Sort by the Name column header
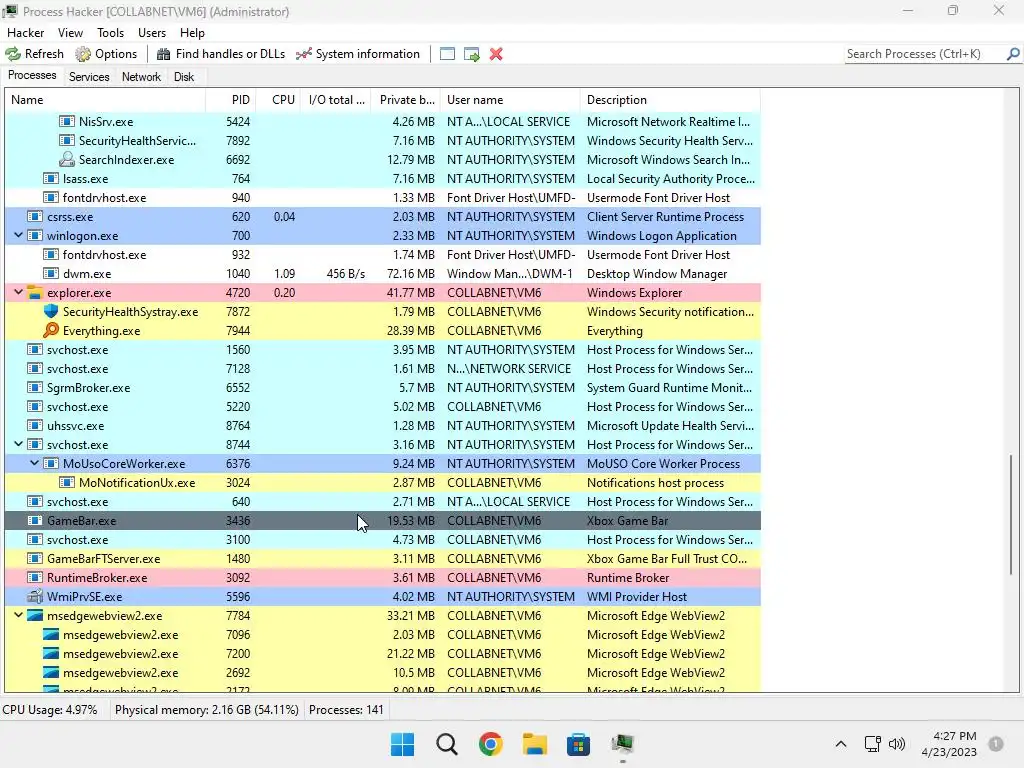The width and height of the screenshot is (1024, 768). 105,100
